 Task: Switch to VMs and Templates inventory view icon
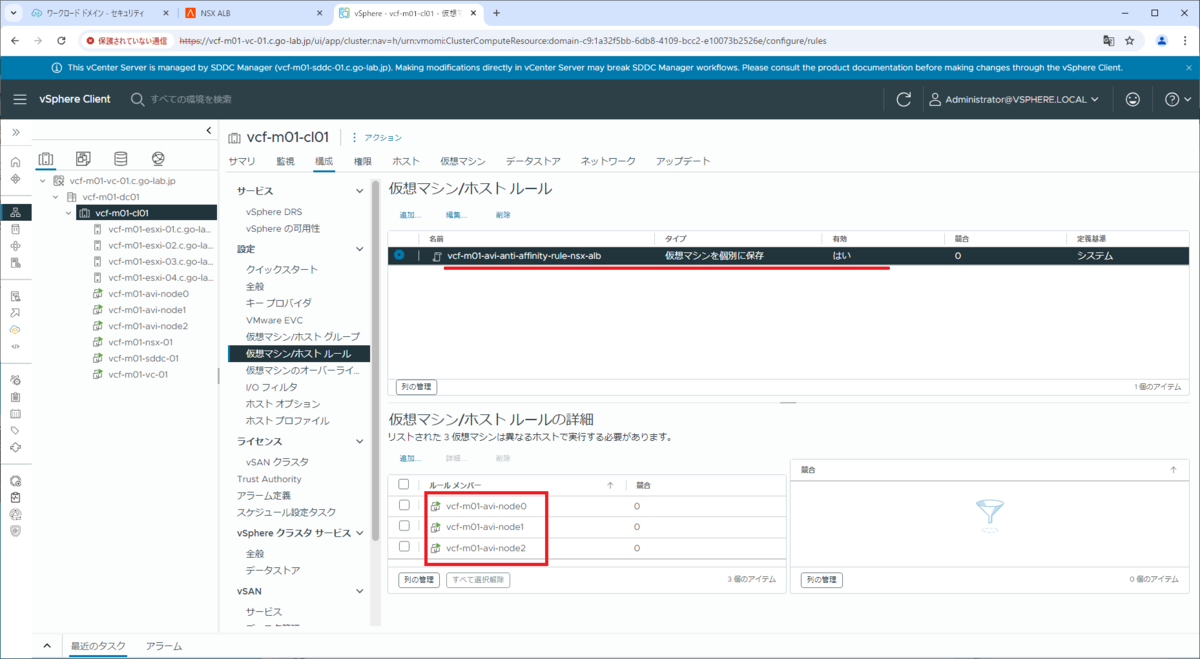pos(83,158)
